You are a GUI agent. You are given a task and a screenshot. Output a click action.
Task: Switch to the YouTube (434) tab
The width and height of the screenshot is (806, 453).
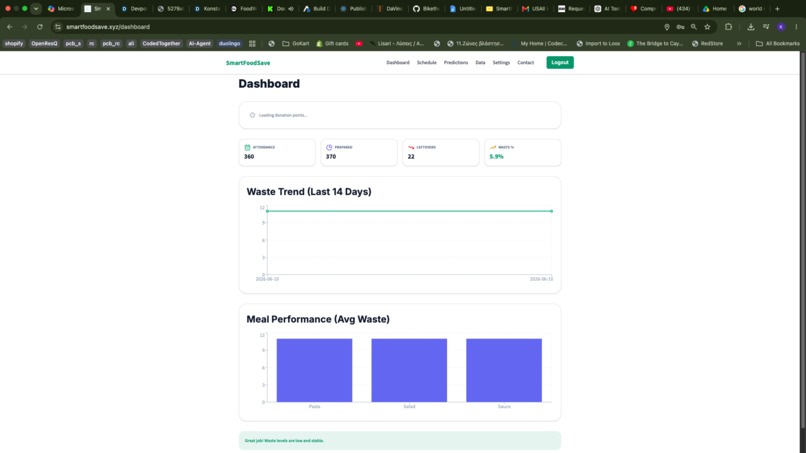click(679, 9)
